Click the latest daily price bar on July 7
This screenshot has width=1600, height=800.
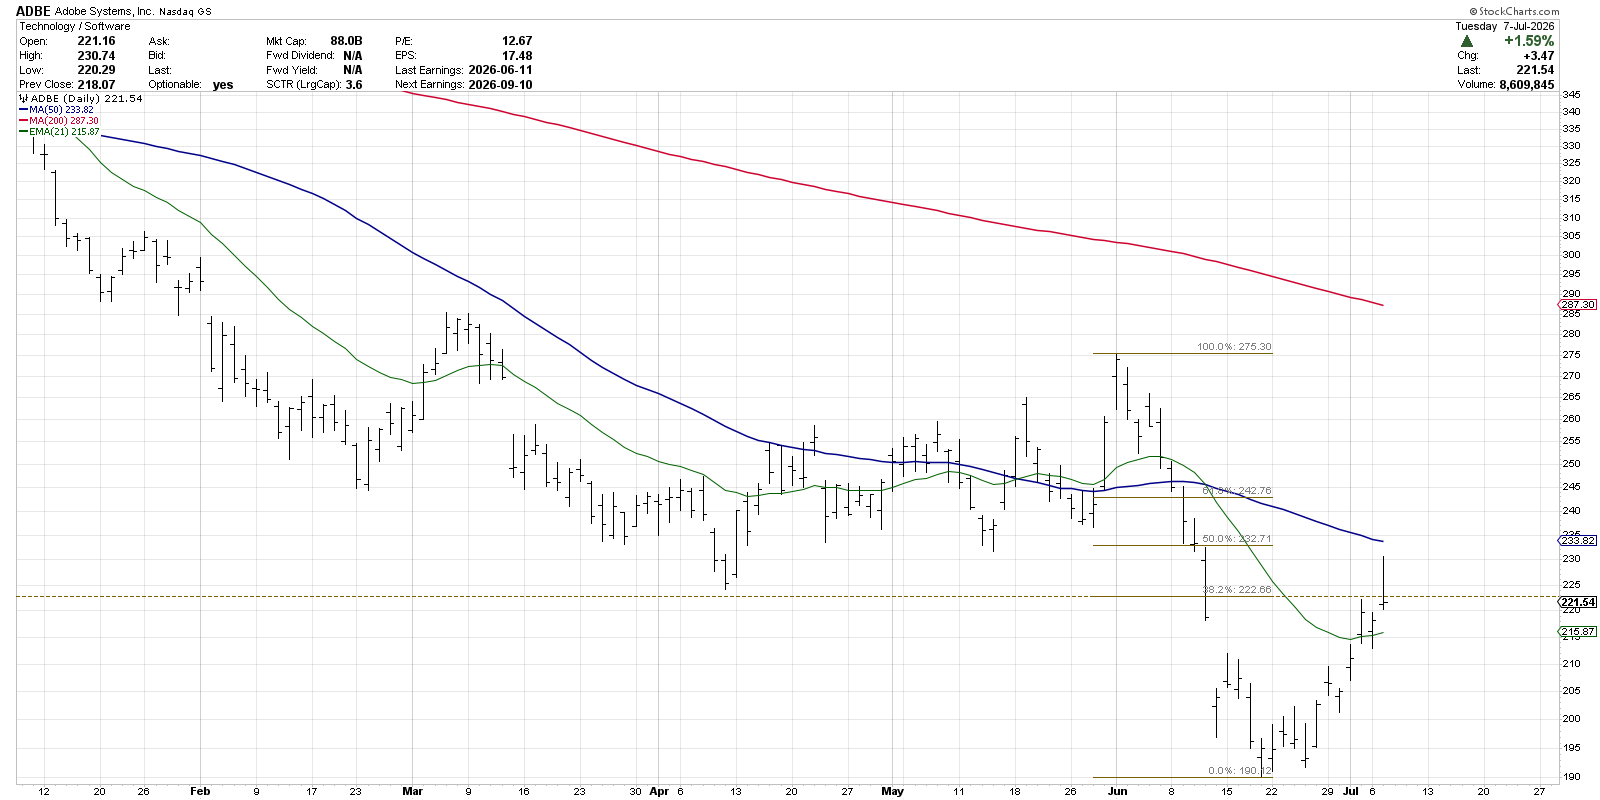pyautogui.click(x=1384, y=582)
